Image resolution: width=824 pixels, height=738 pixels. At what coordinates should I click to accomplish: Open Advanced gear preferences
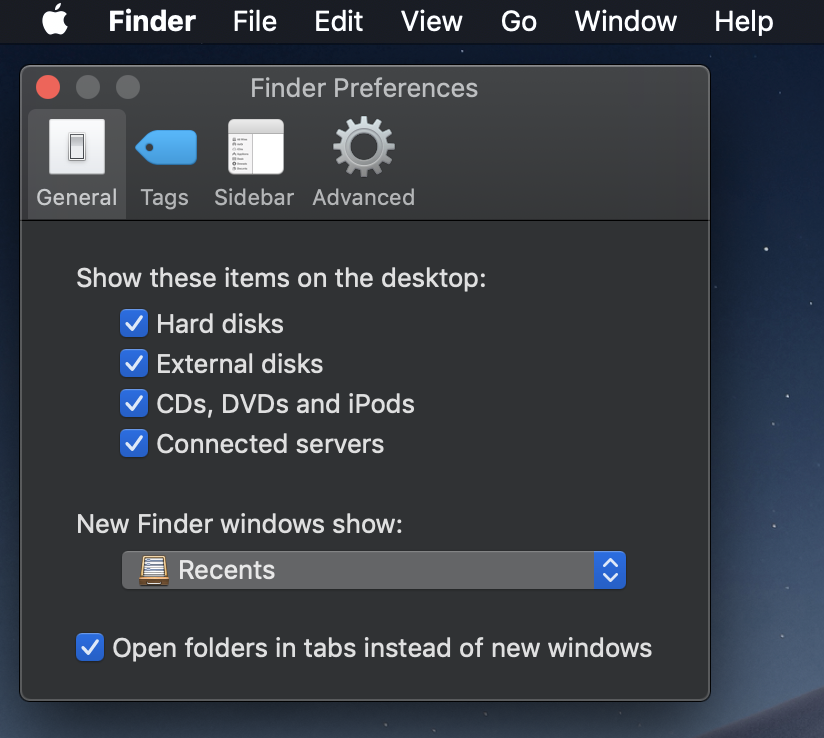coord(364,164)
